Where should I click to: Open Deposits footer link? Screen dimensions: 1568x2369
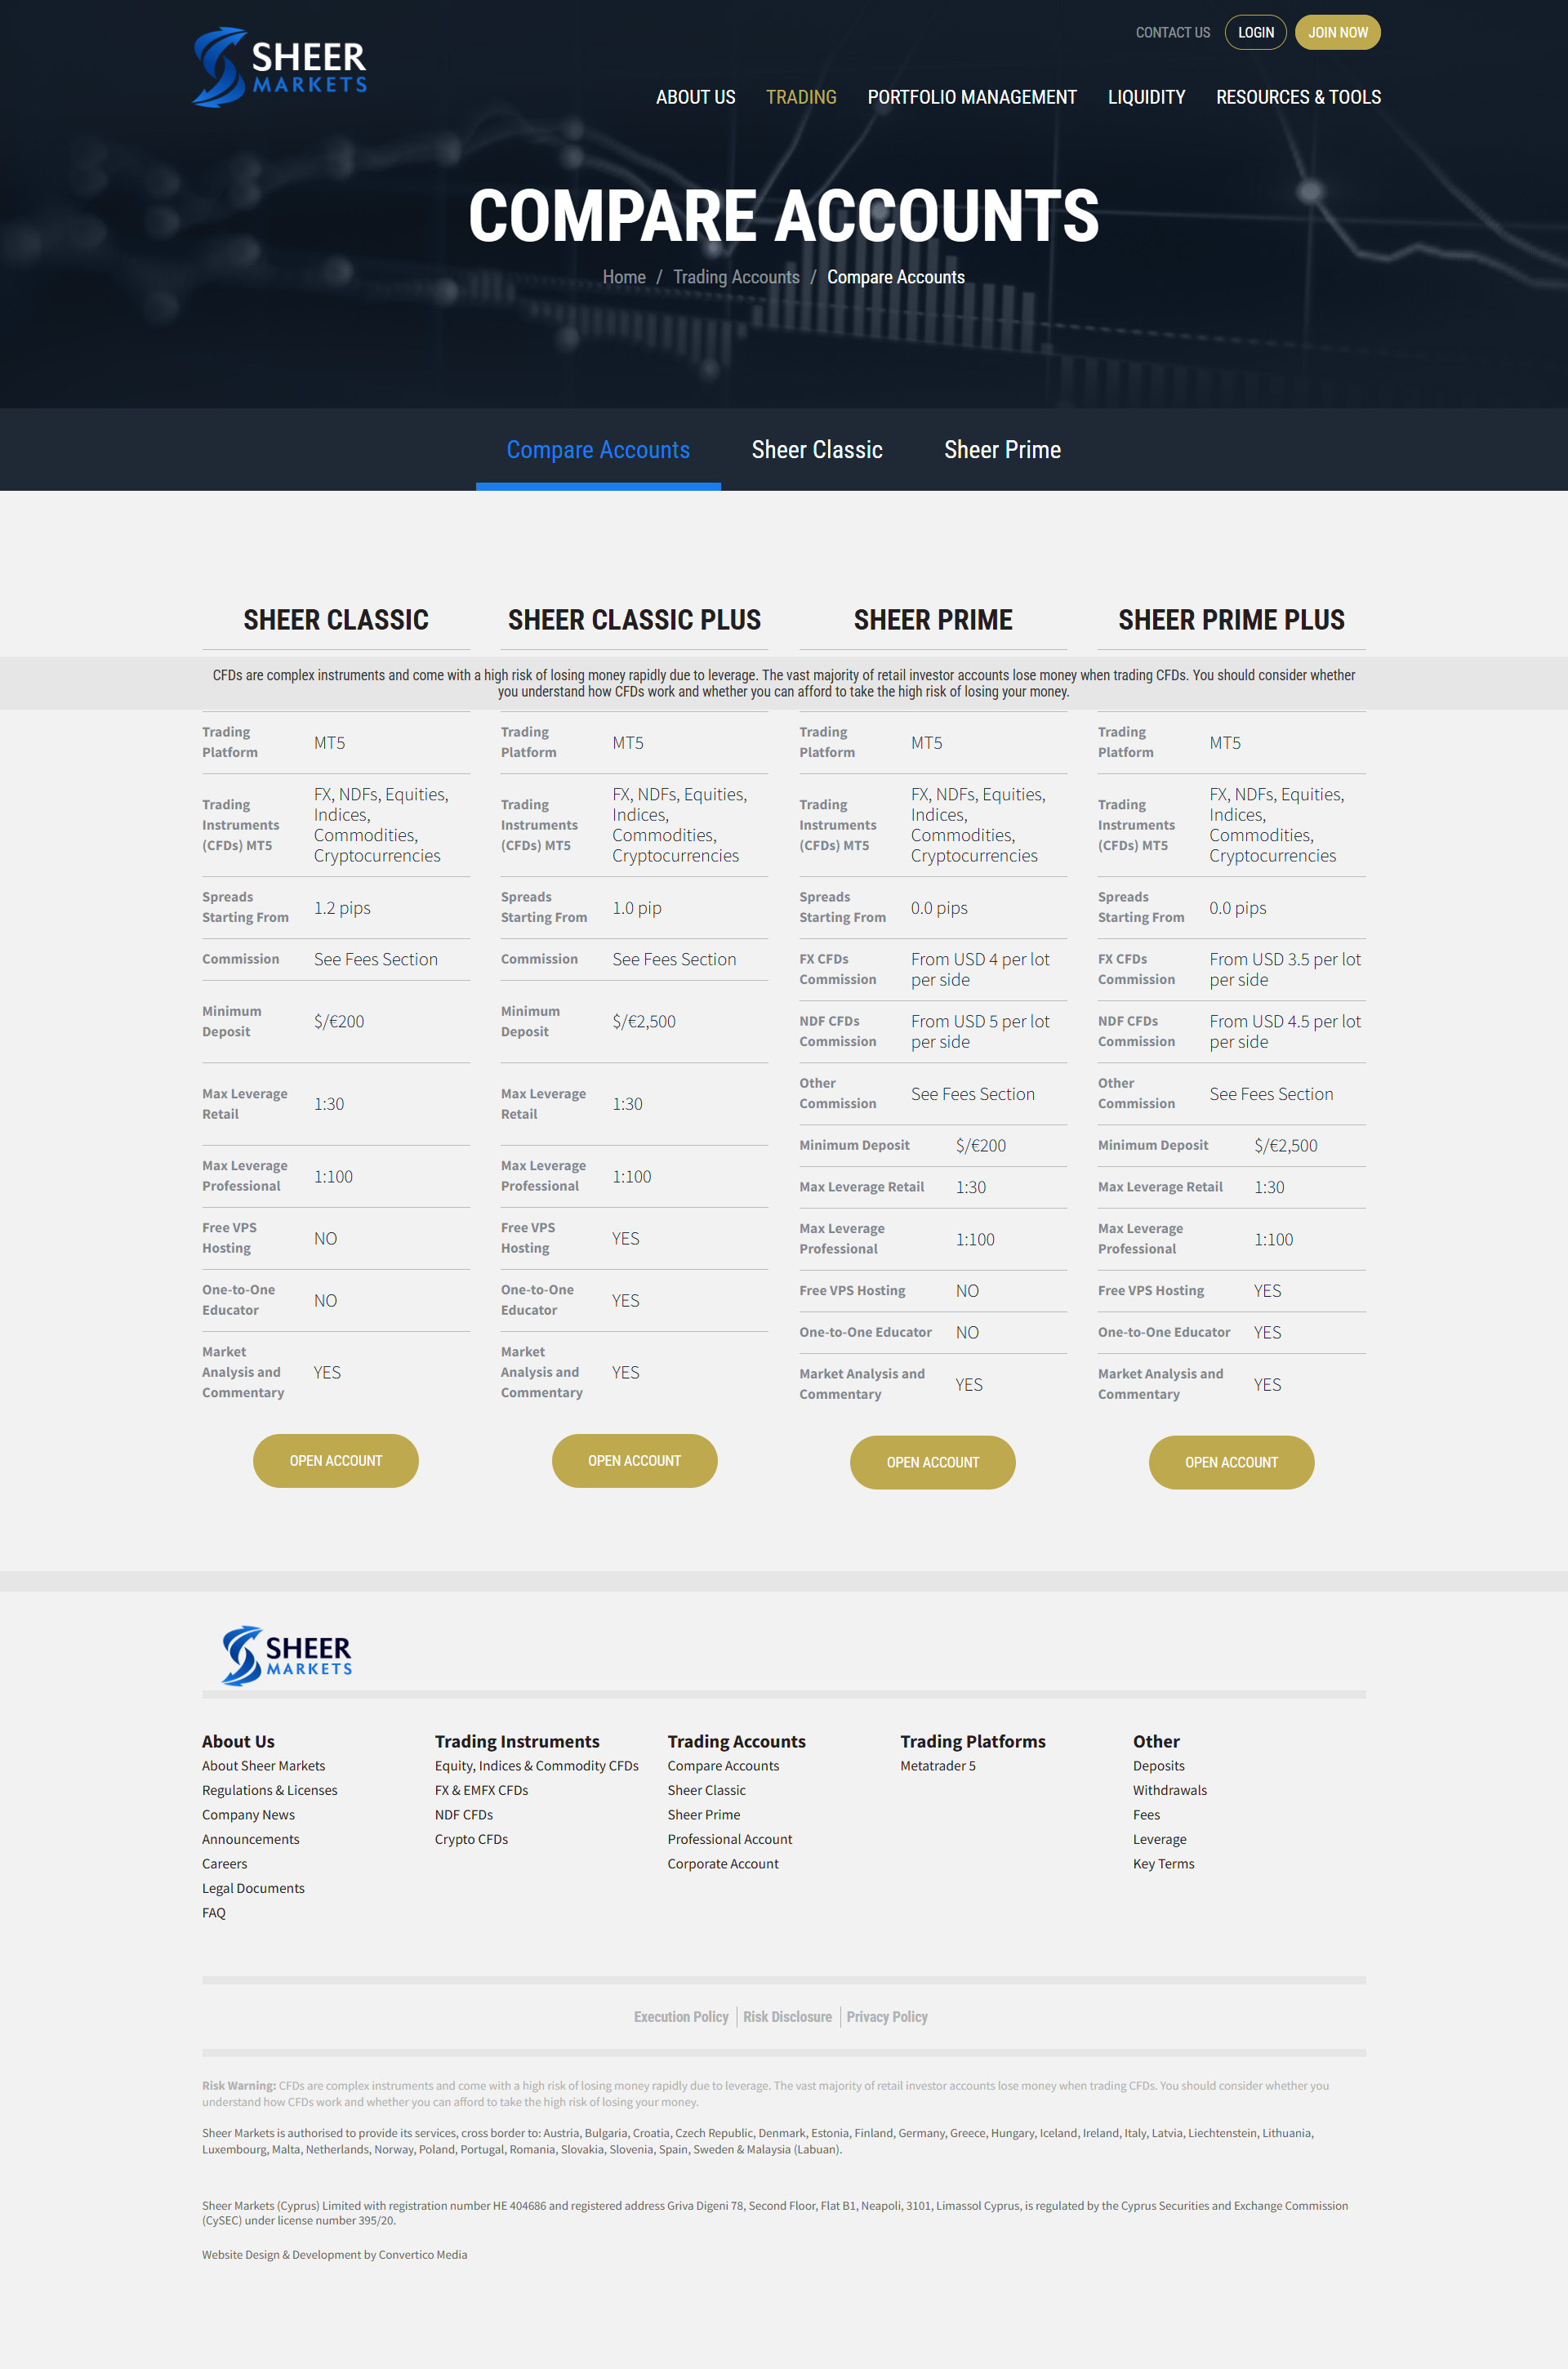pyautogui.click(x=1158, y=1766)
